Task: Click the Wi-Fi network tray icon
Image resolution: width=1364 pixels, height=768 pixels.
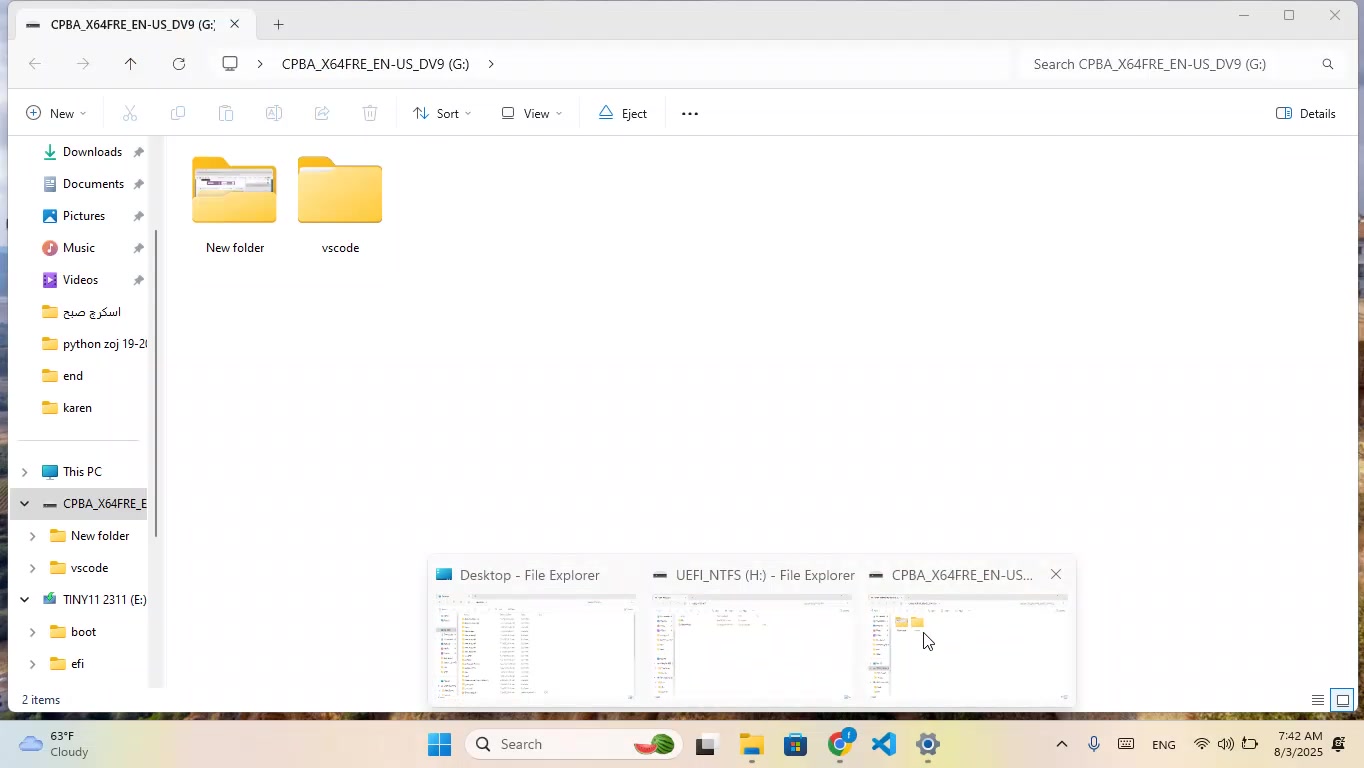Action: [1202, 745]
